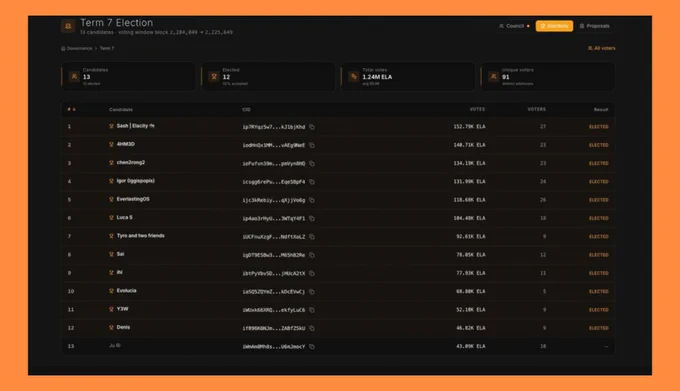The image size is (680, 391).
Task: Copy the CID for Evolucia
Action: tap(312, 292)
